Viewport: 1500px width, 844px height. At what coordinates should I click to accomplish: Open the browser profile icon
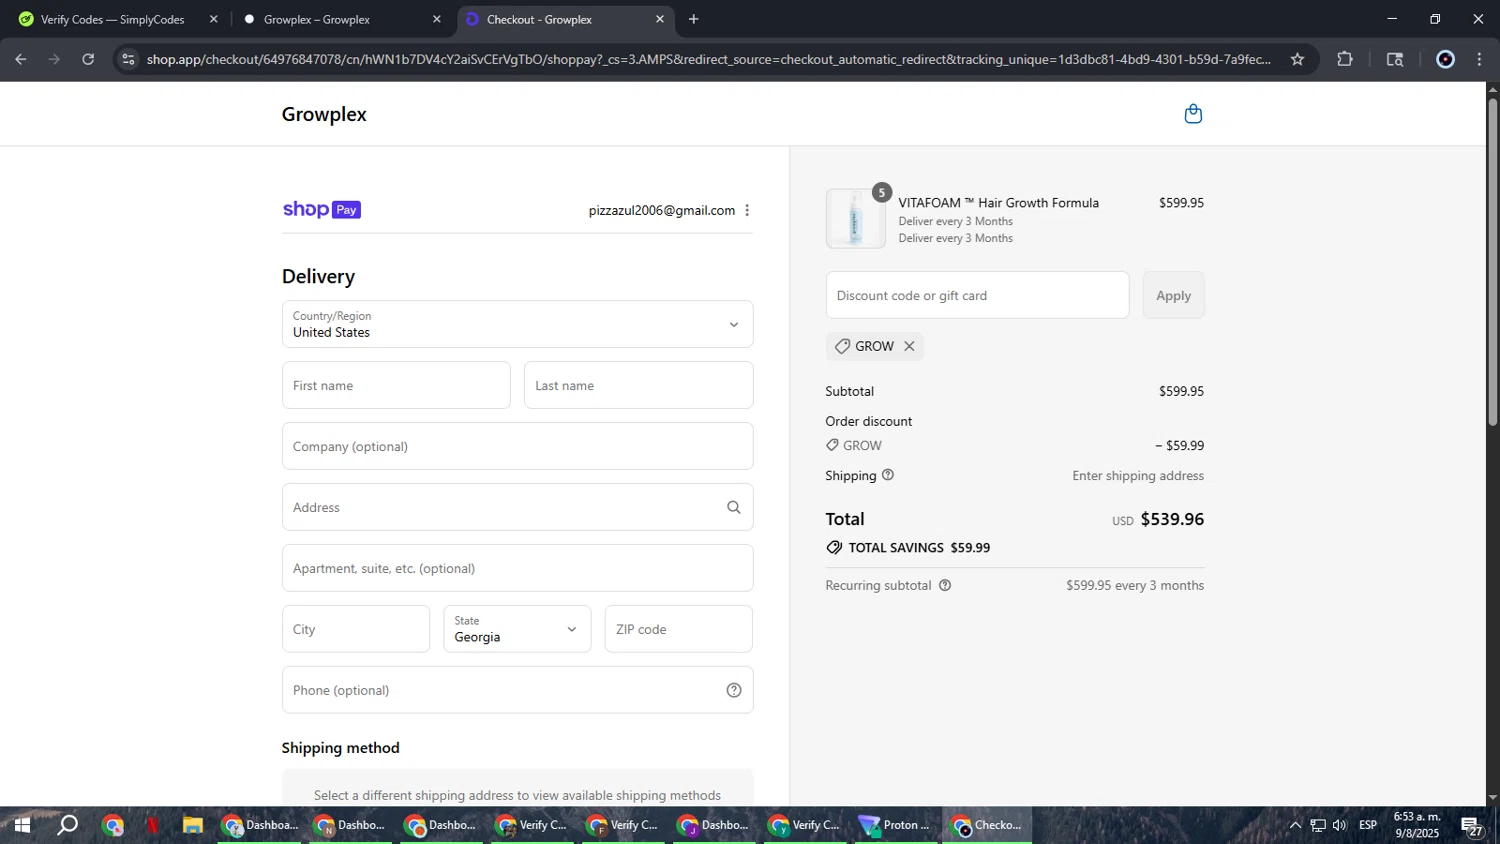pyautogui.click(x=1445, y=59)
